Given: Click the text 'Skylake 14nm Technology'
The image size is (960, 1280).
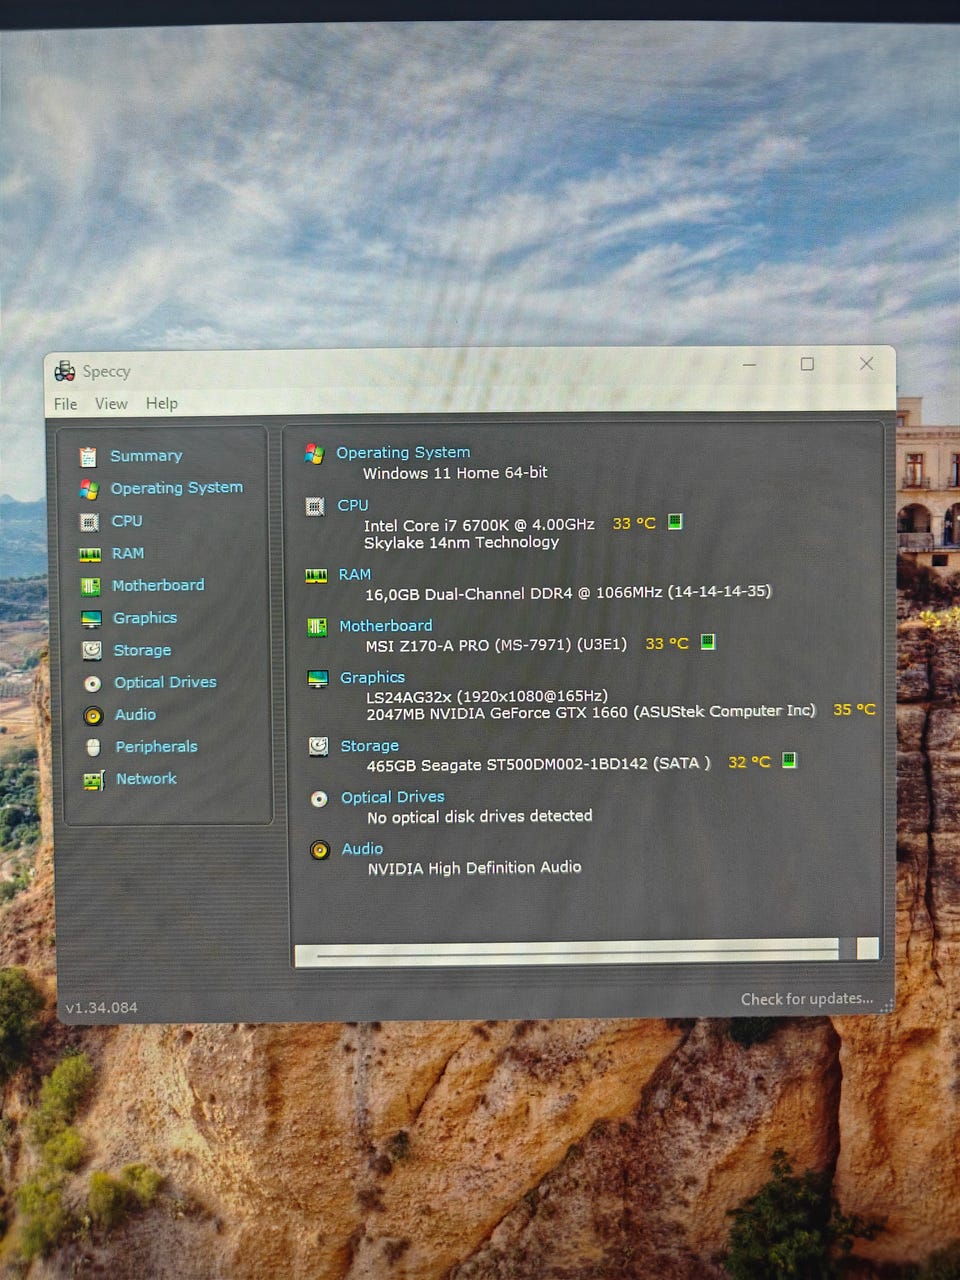Looking at the screenshot, I should (461, 543).
